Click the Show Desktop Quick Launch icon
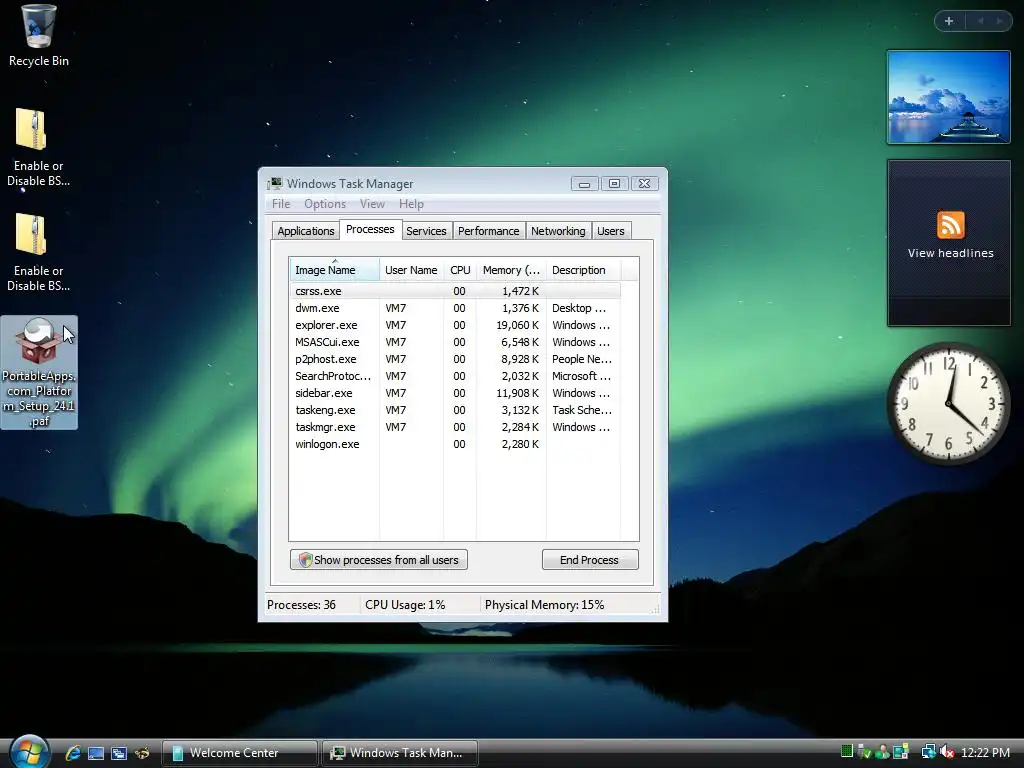Image resolution: width=1024 pixels, height=768 pixels. tap(96, 753)
